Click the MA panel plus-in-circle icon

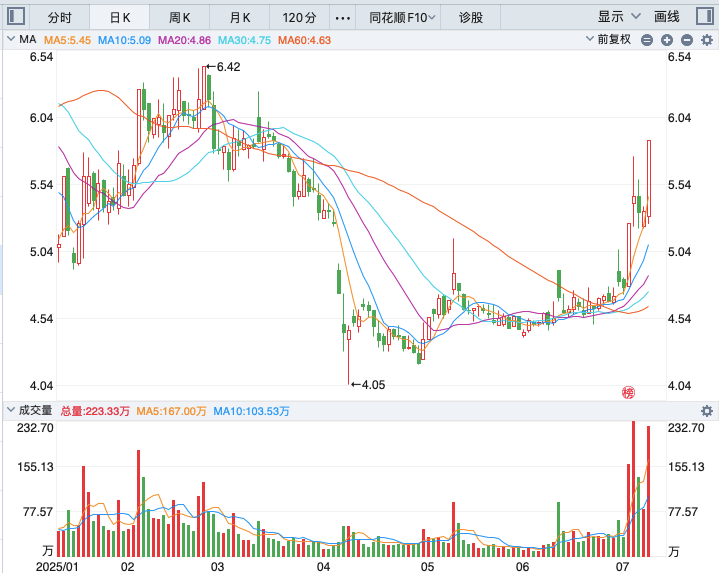667,40
